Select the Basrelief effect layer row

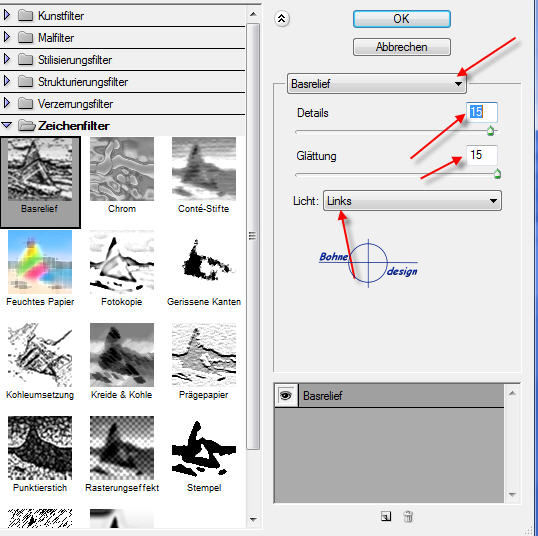[401, 396]
